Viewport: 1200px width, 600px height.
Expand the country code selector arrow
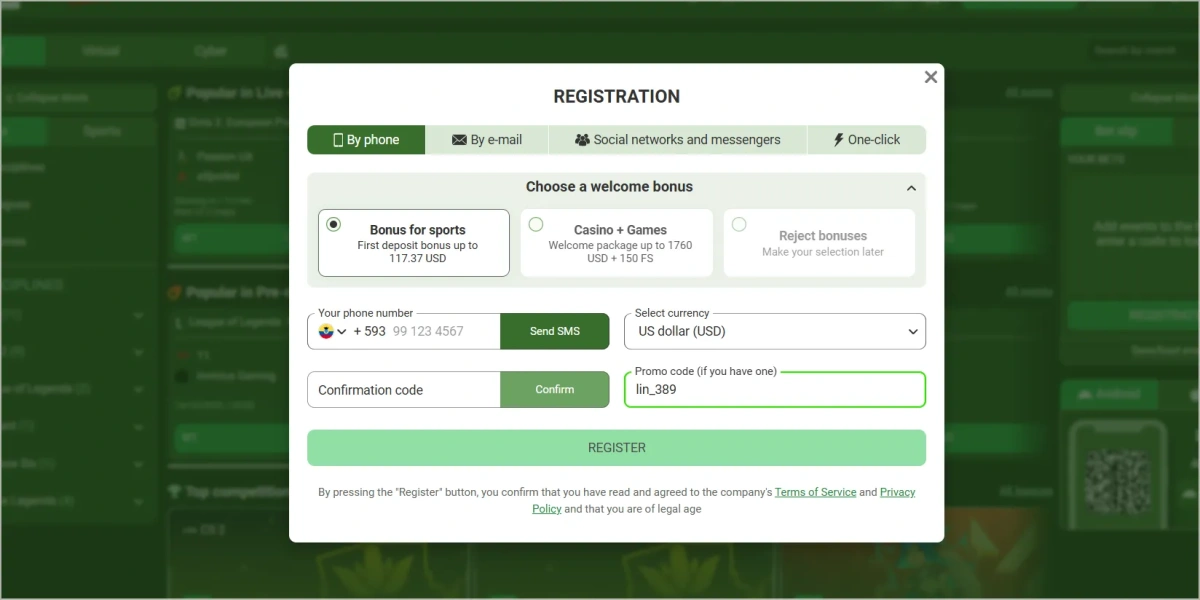[x=342, y=332]
